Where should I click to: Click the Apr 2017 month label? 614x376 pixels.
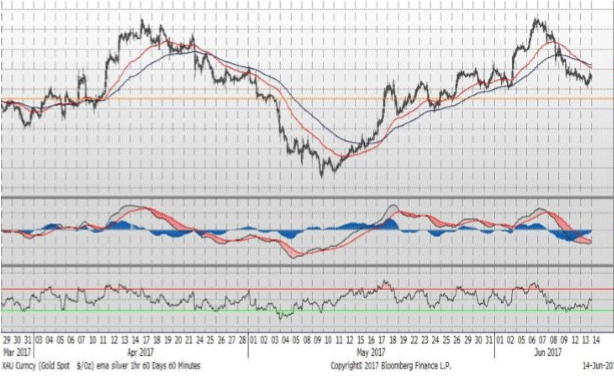tap(140, 352)
